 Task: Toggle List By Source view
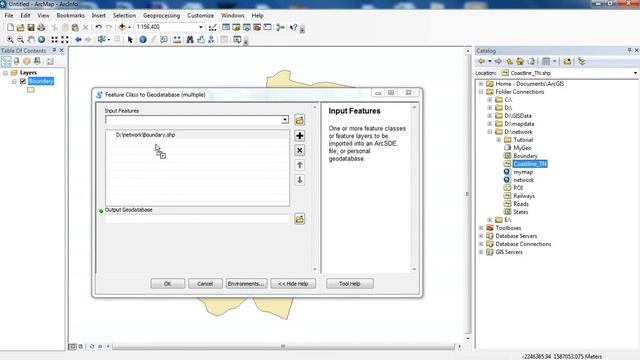[x=16, y=61]
